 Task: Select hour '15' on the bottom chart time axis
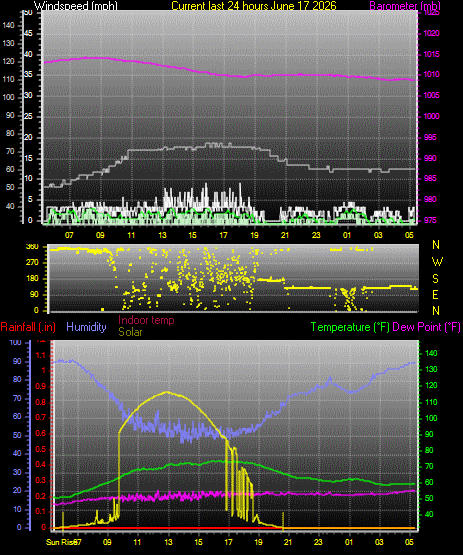pyautogui.click(x=198, y=542)
